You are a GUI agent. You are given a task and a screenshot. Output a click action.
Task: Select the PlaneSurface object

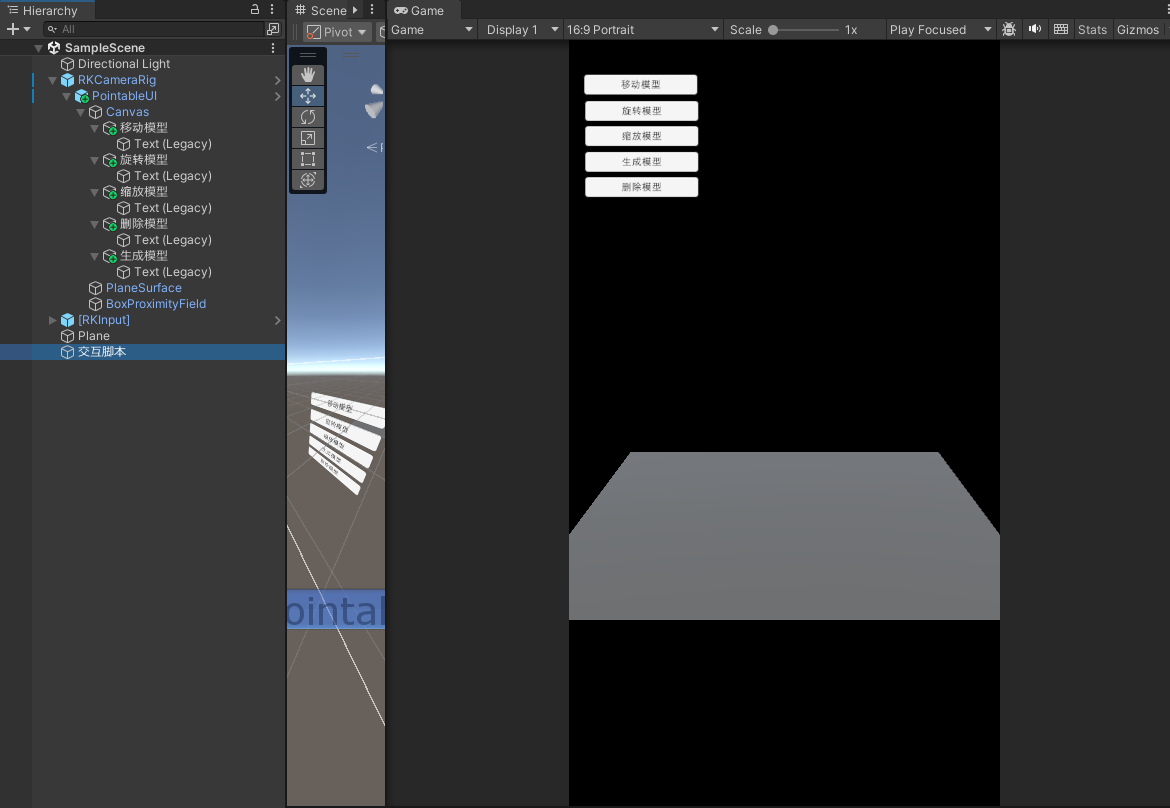pyautogui.click(x=143, y=288)
